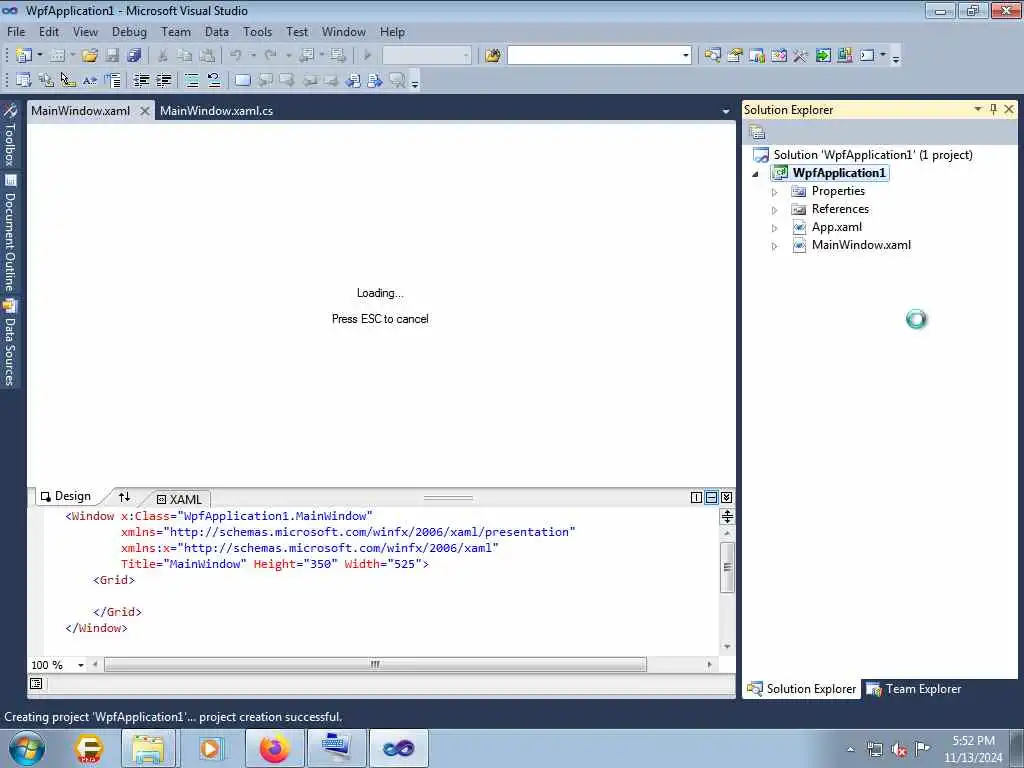Screen dimensions: 1024x768
Task: Click the Increase Line Indent icon
Action: pos(163,80)
